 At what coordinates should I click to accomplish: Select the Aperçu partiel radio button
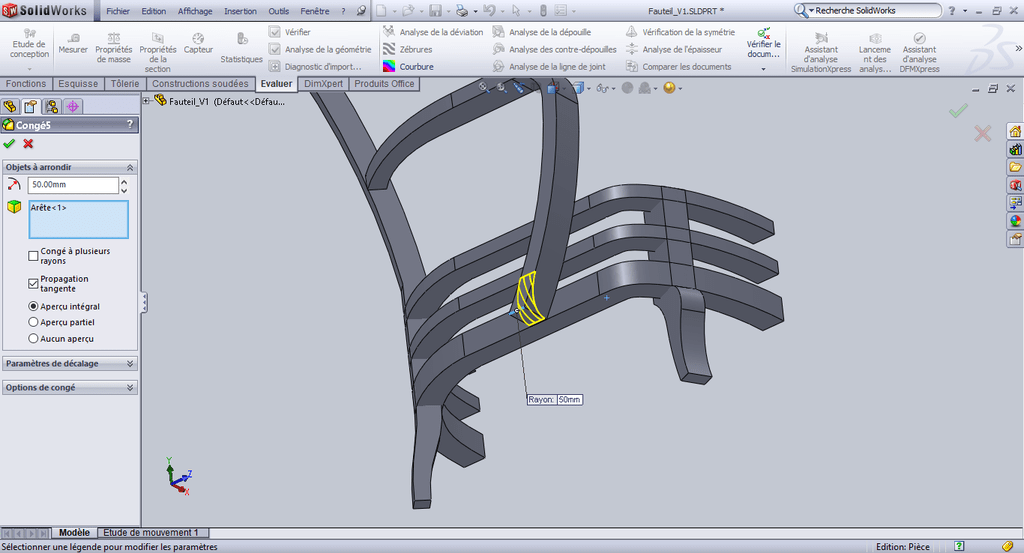[x=33, y=322]
